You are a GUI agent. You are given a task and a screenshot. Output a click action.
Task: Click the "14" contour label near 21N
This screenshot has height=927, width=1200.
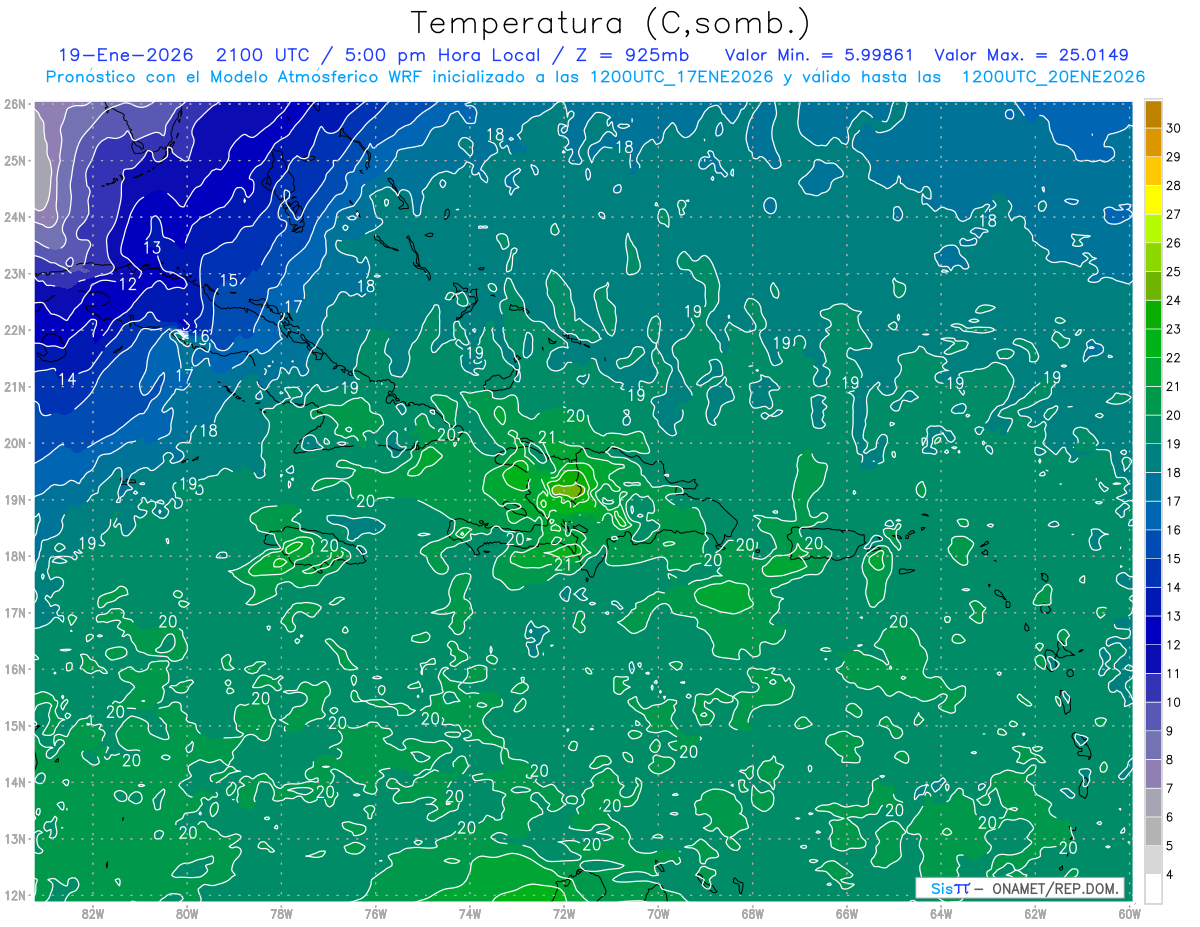click(67, 379)
